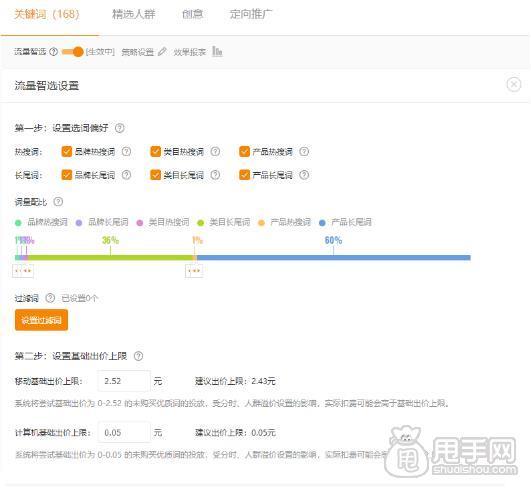Image resolution: width=531 pixels, height=489 pixels.
Task: Click slider handle at left end of ratio bar
Action: pyautogui.click(x=23, y=271)
